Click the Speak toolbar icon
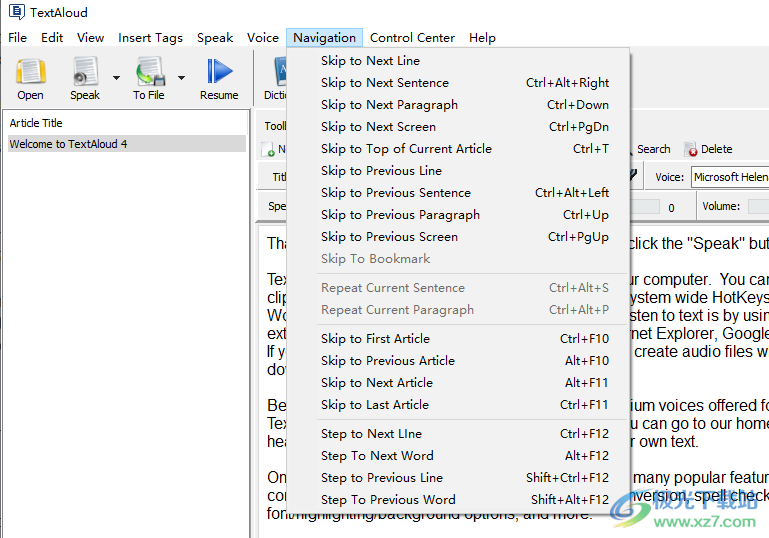Viewport: 769px width, 538px height. click(x=85, y=72)
